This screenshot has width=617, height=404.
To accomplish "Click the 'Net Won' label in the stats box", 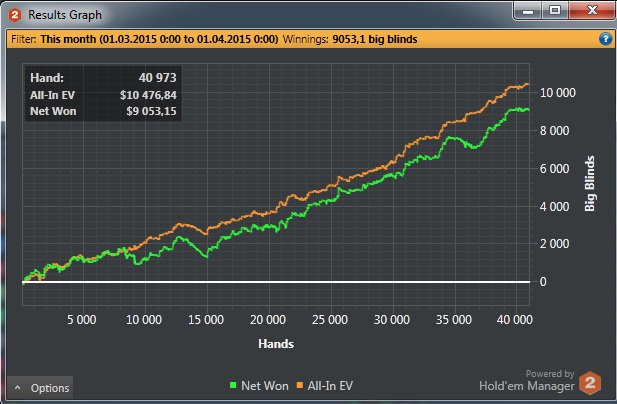I will point(53,111).
